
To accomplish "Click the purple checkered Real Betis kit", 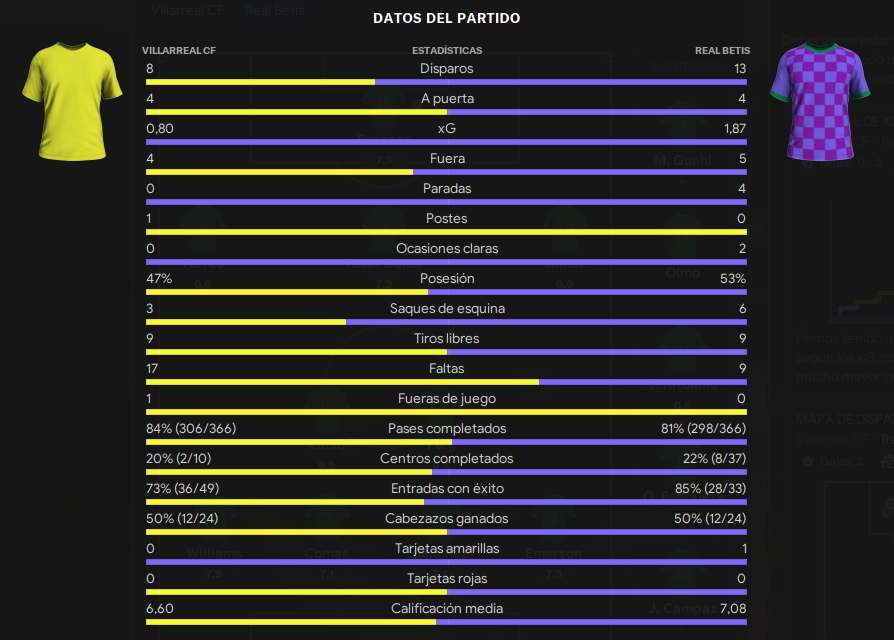I will pos(820,101).
